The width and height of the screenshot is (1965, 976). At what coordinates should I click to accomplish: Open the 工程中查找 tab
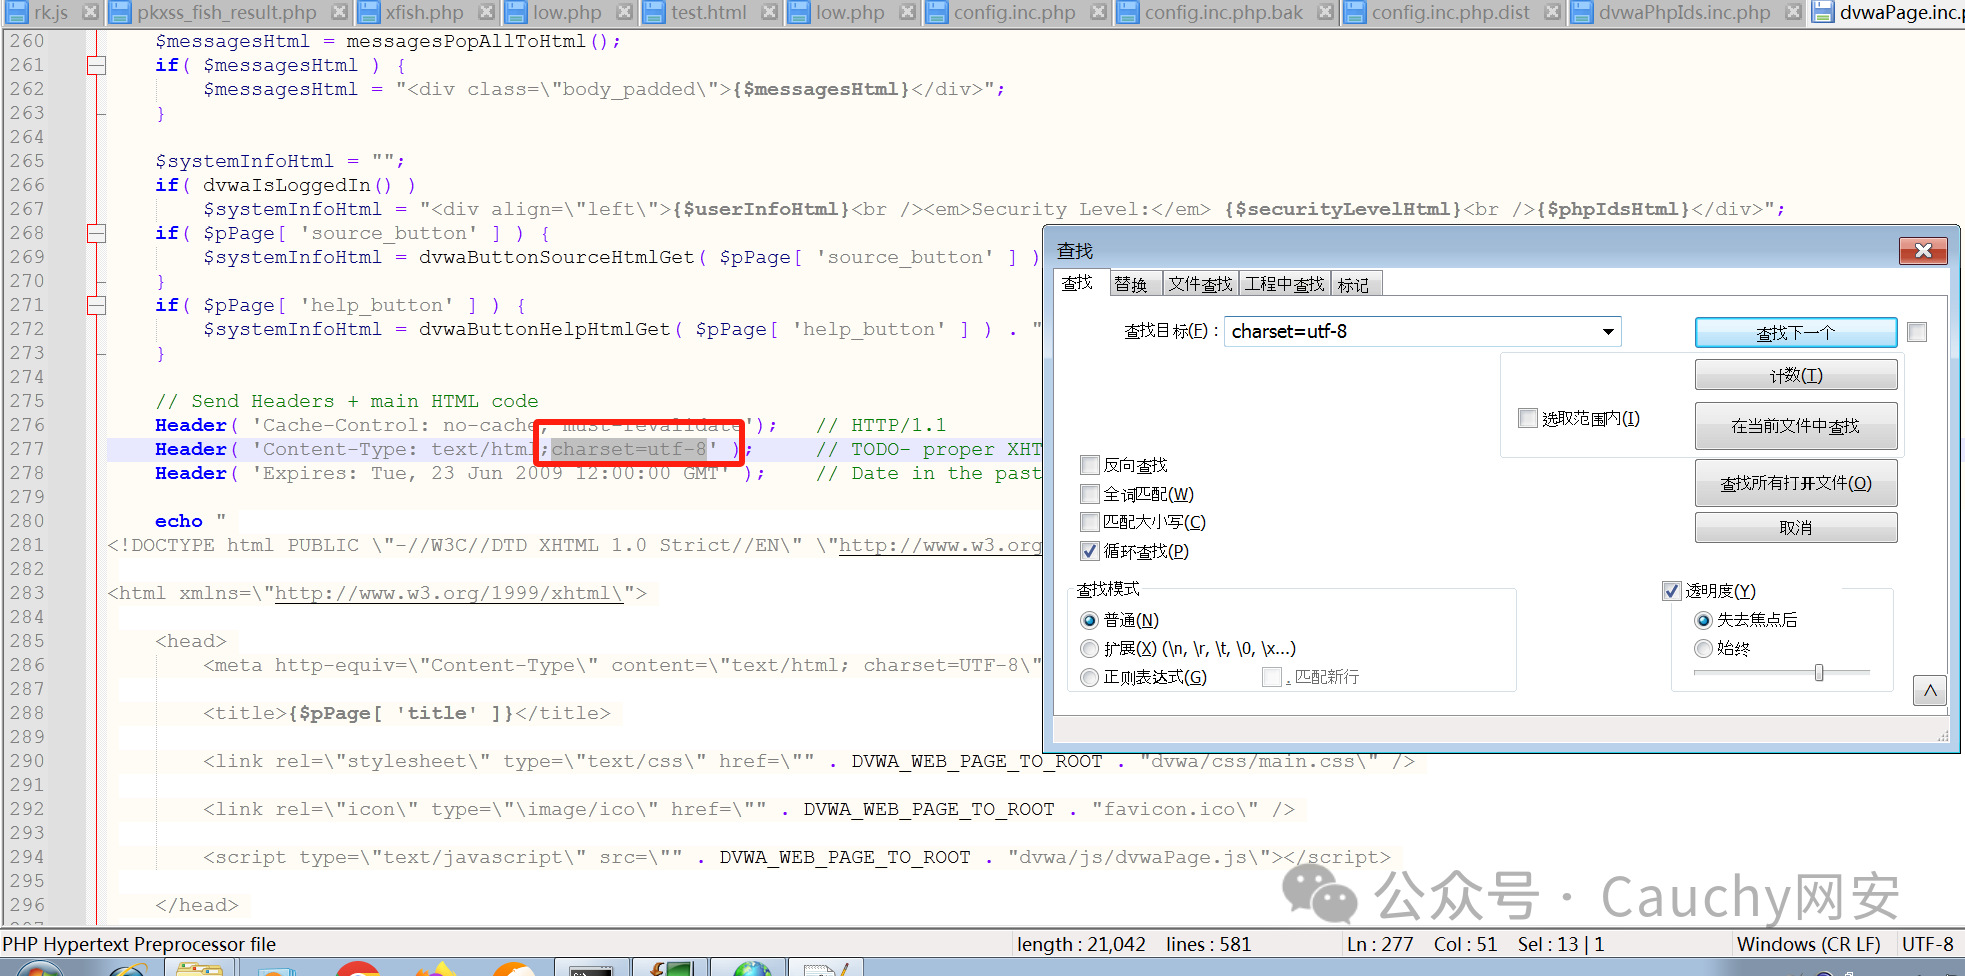[1284, 285]
